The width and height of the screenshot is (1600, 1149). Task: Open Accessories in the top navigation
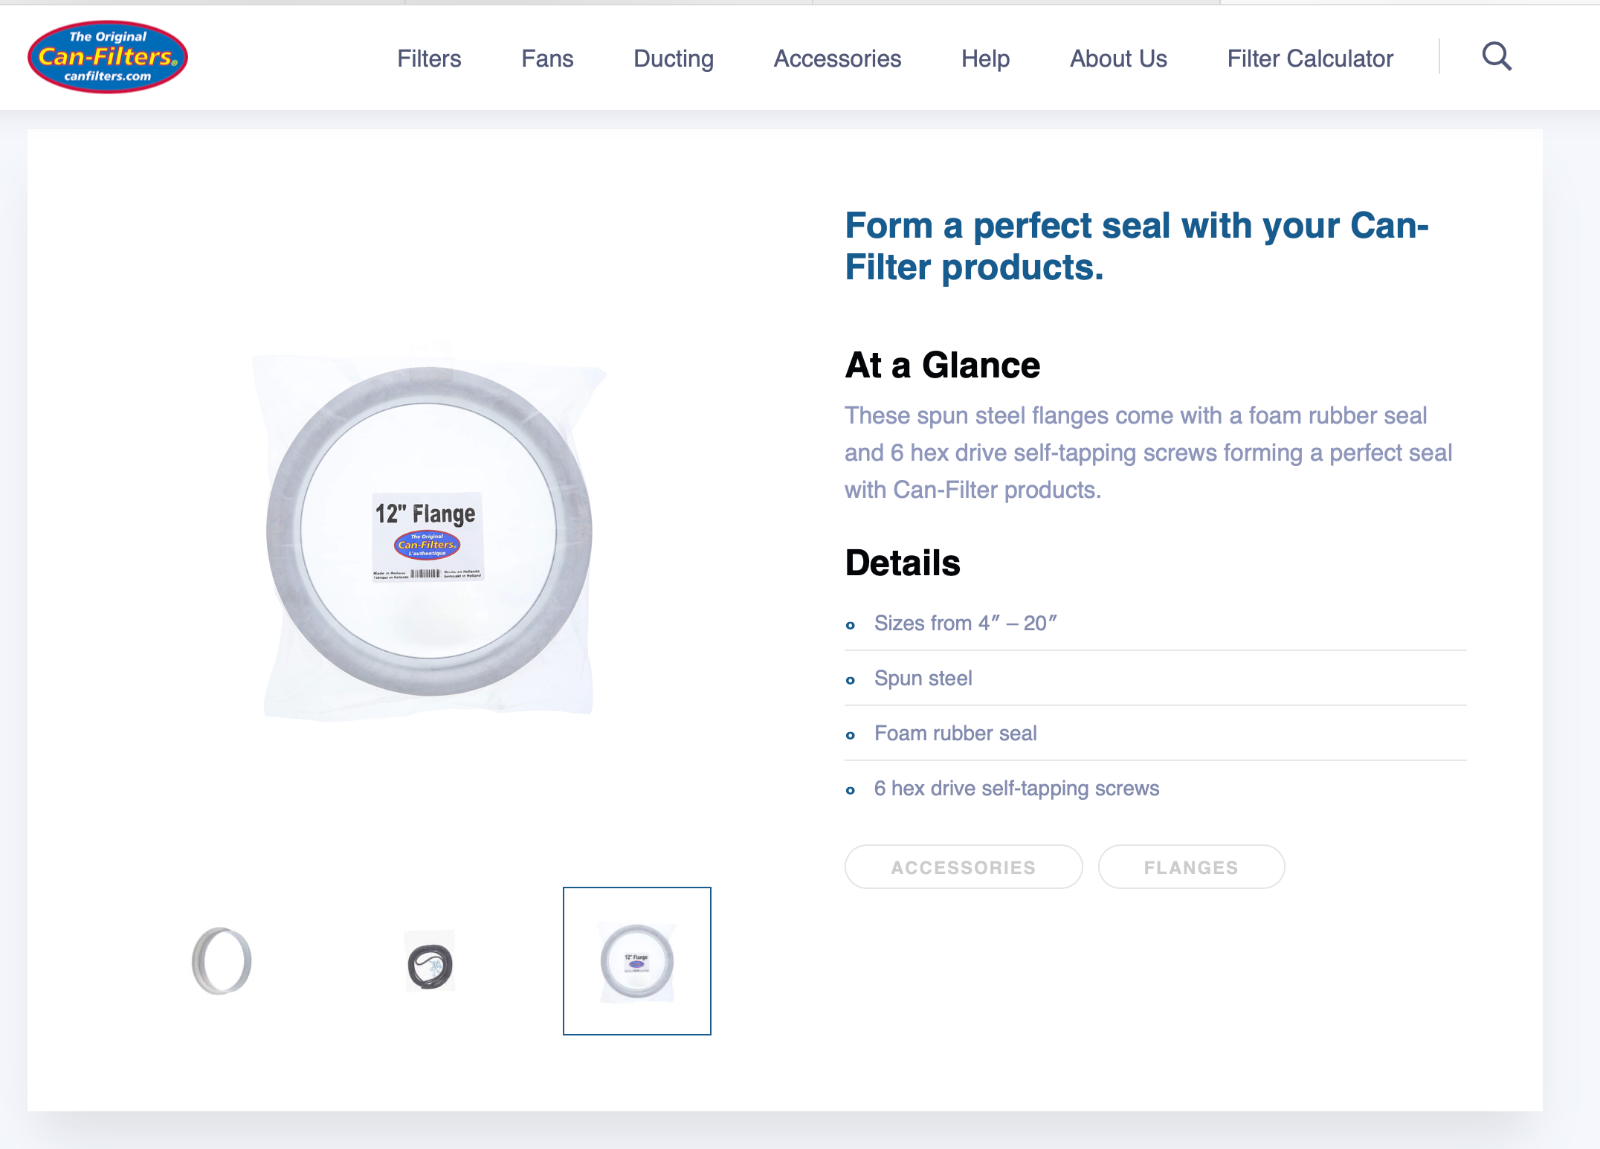coord(837,59)
